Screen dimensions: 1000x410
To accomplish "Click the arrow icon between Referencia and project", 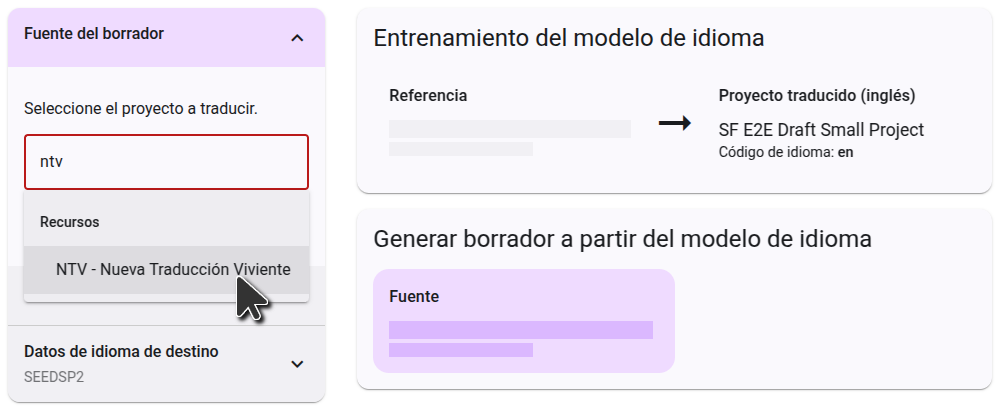I will (675, 124).
